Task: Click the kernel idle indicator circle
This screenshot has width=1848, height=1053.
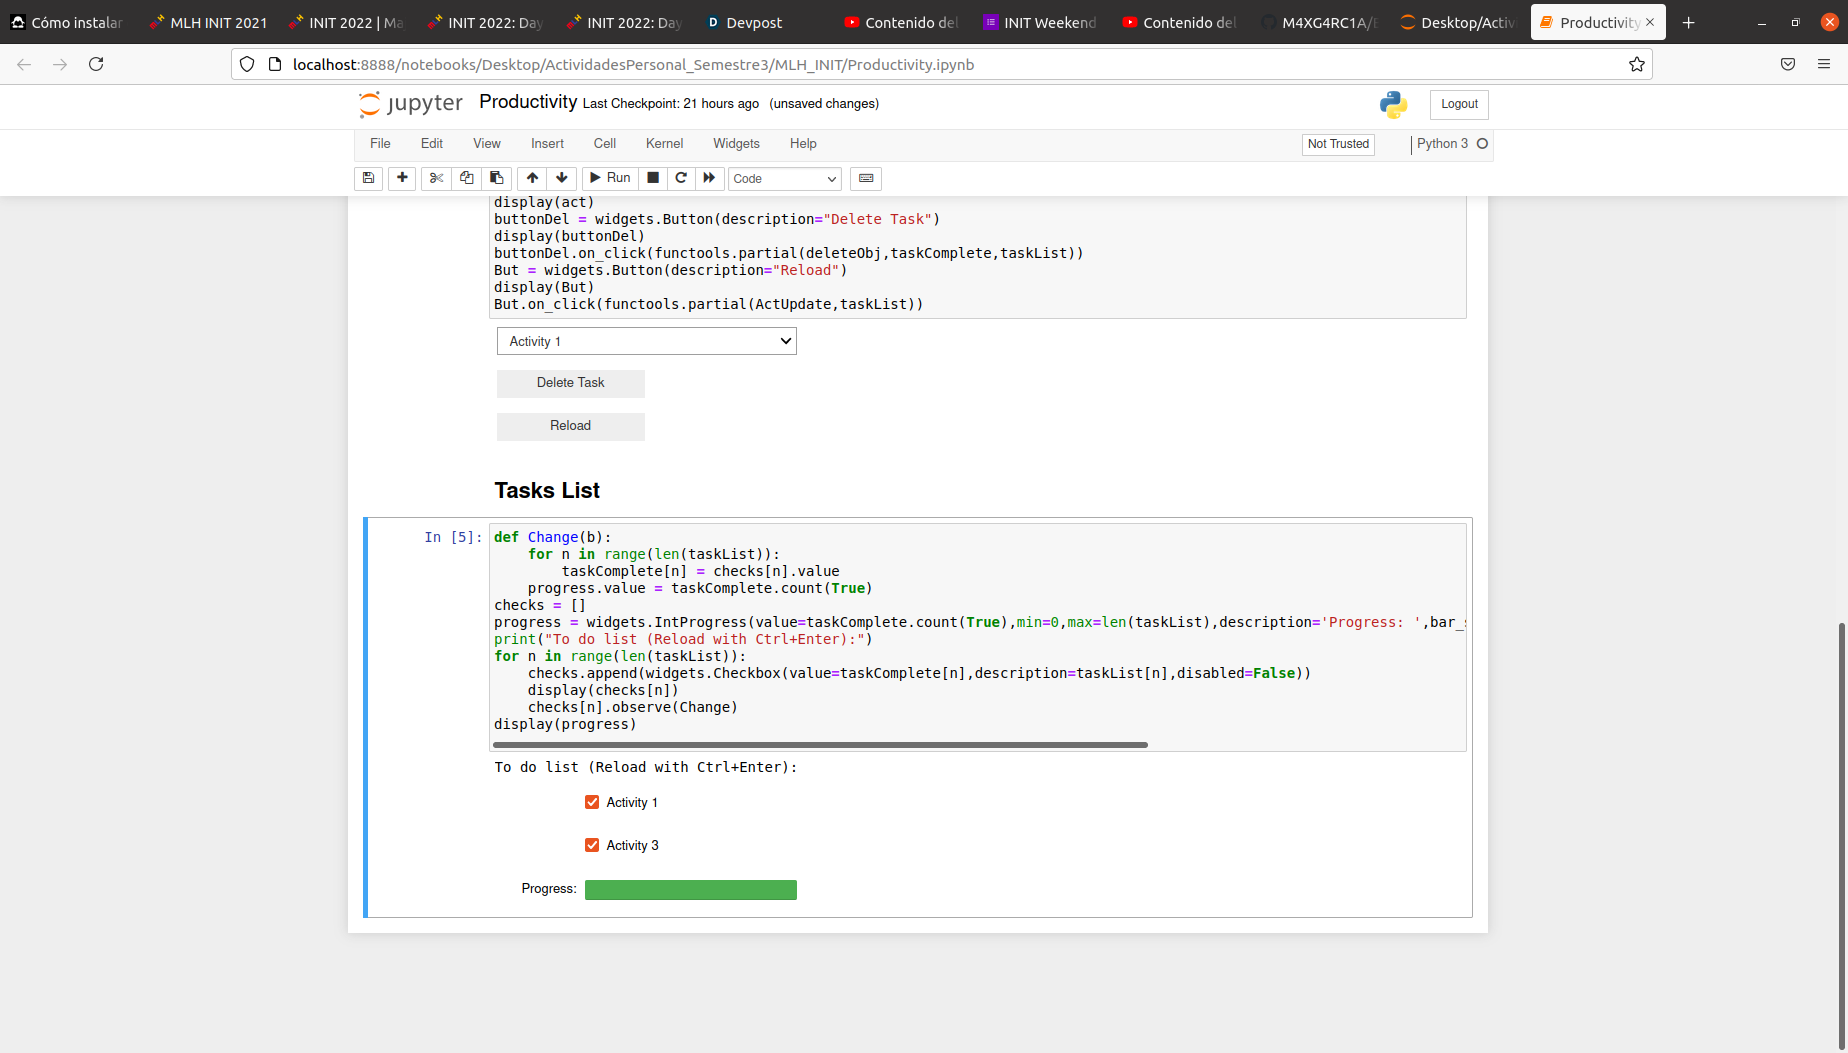Action: 1483,144
